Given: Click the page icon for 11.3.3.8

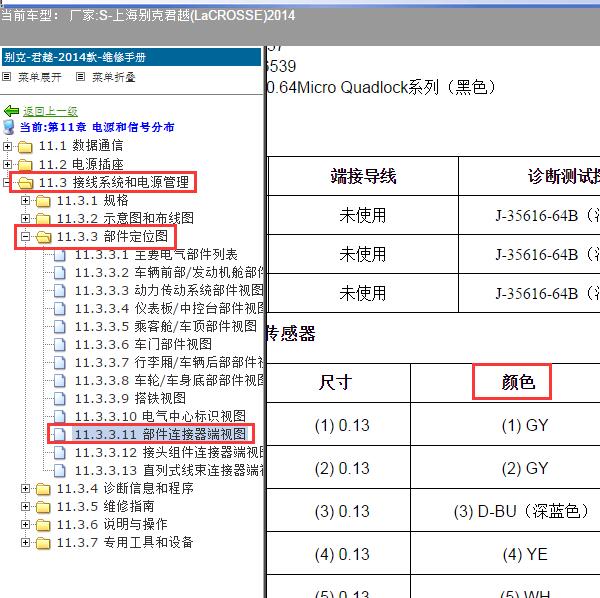Looking at the screenshot, I should (x=60, y=381).
